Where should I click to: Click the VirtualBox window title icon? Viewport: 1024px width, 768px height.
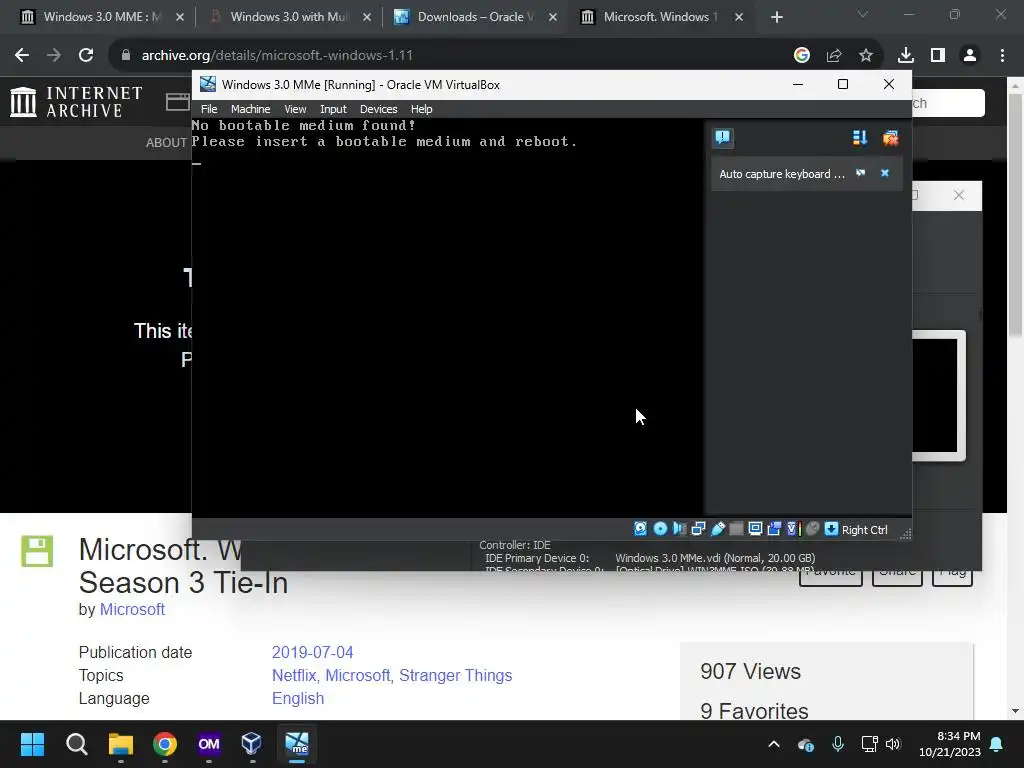(x=208, y=84)
